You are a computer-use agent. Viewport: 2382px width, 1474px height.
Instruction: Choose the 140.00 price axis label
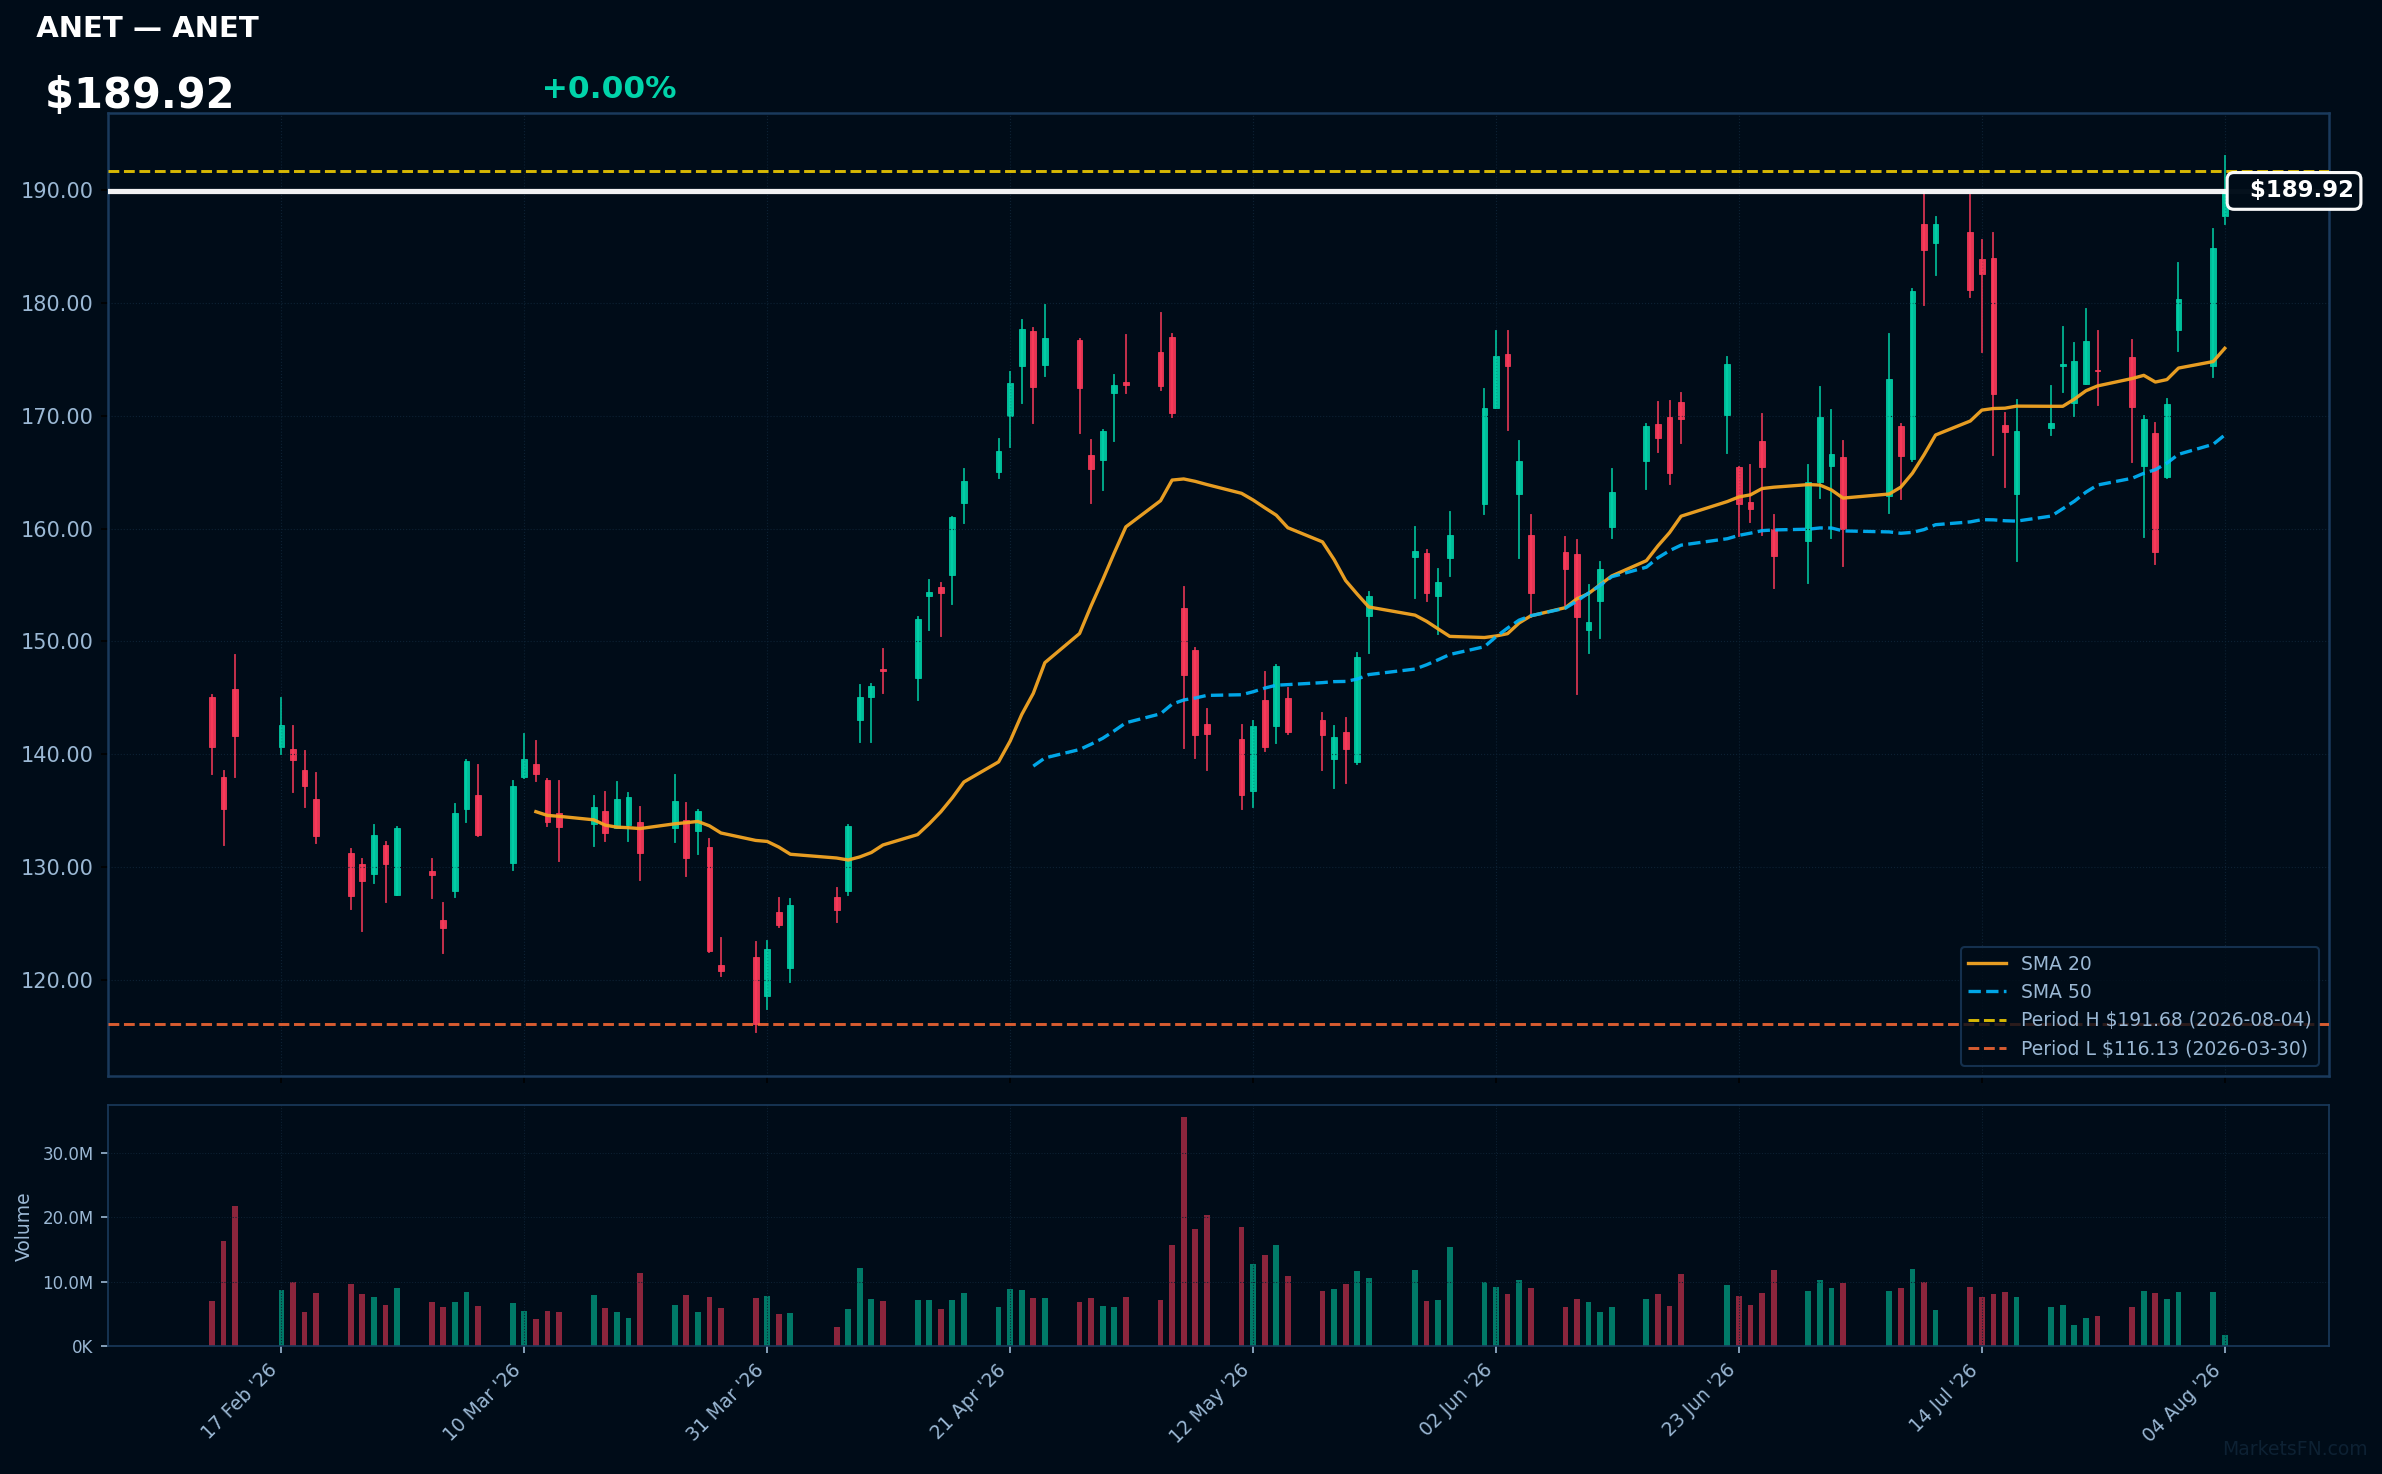[x=57, y=755]
